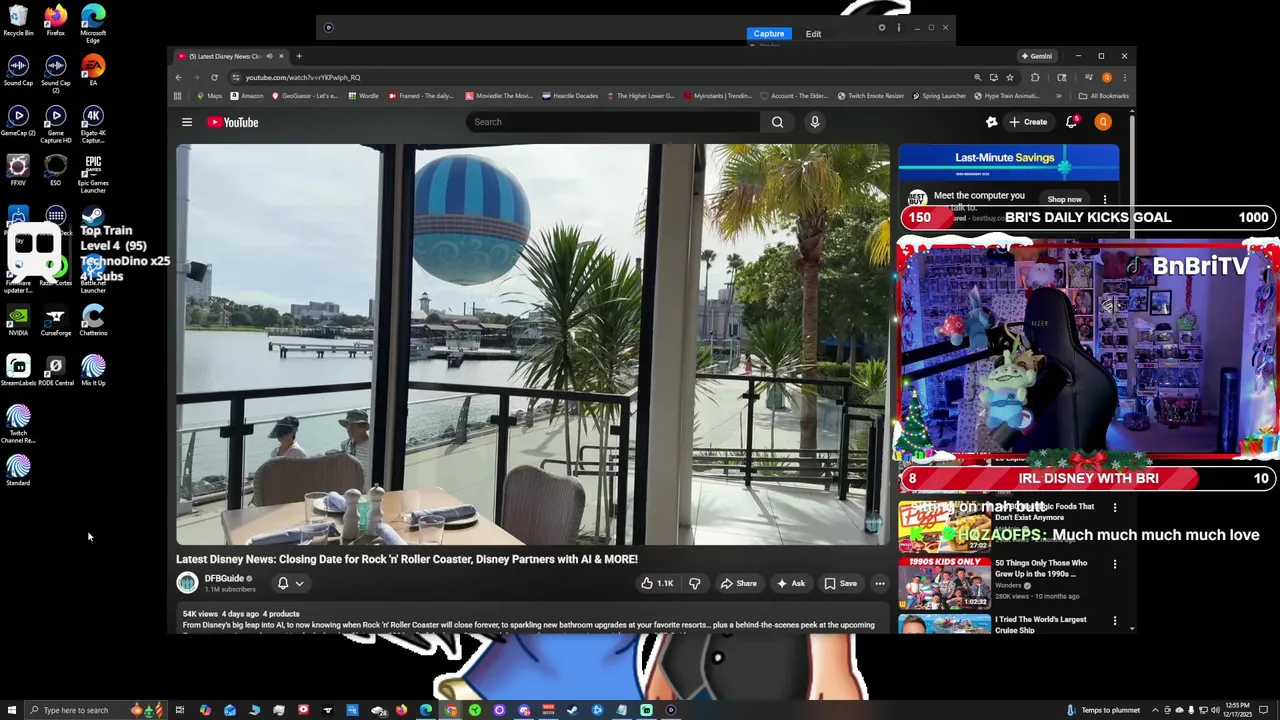
Task: Switch to the Edit tab in top window
Action: point(813,34)
